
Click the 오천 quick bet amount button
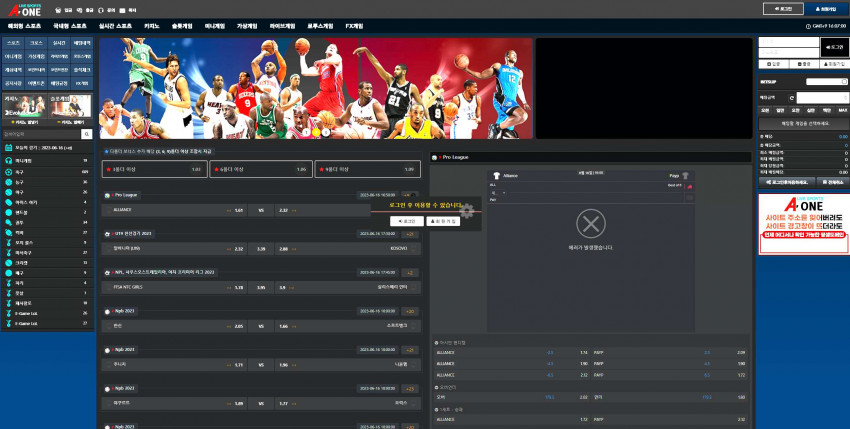pos(765,110)
